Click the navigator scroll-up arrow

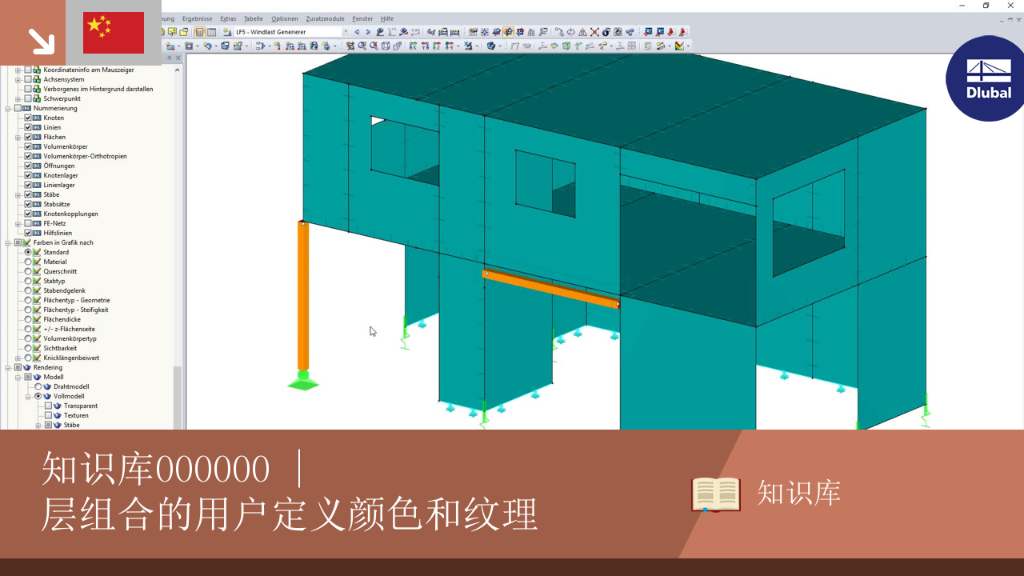tap(177, 70)
